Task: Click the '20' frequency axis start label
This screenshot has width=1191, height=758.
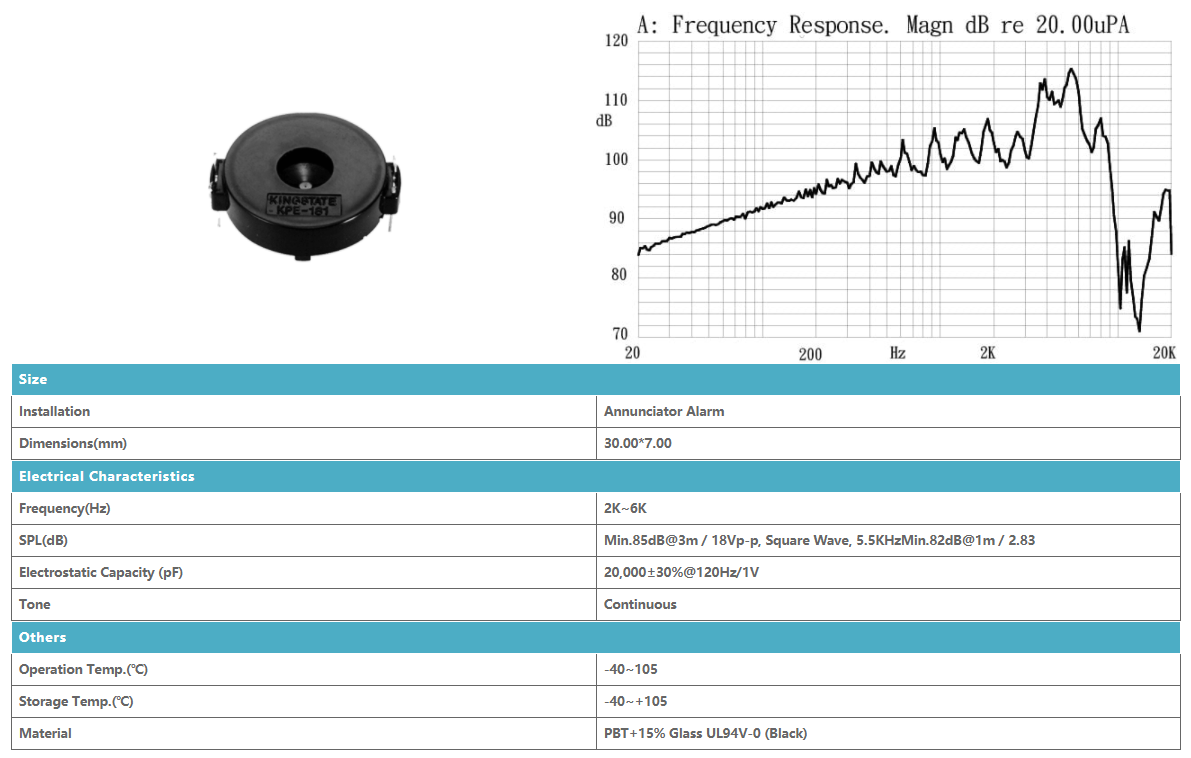Action: [632, 353]
